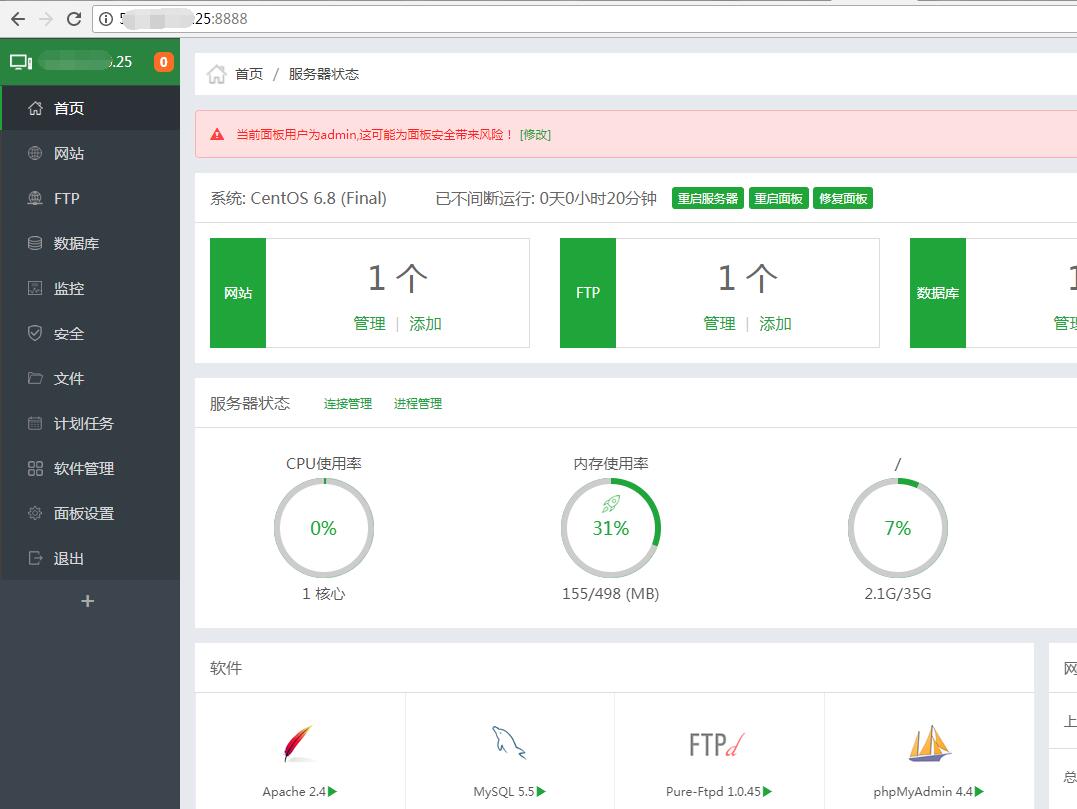Viewport: 1077px width, 809px height.
Task: Click the home icon in the breadcrumb
Action: 216,73
